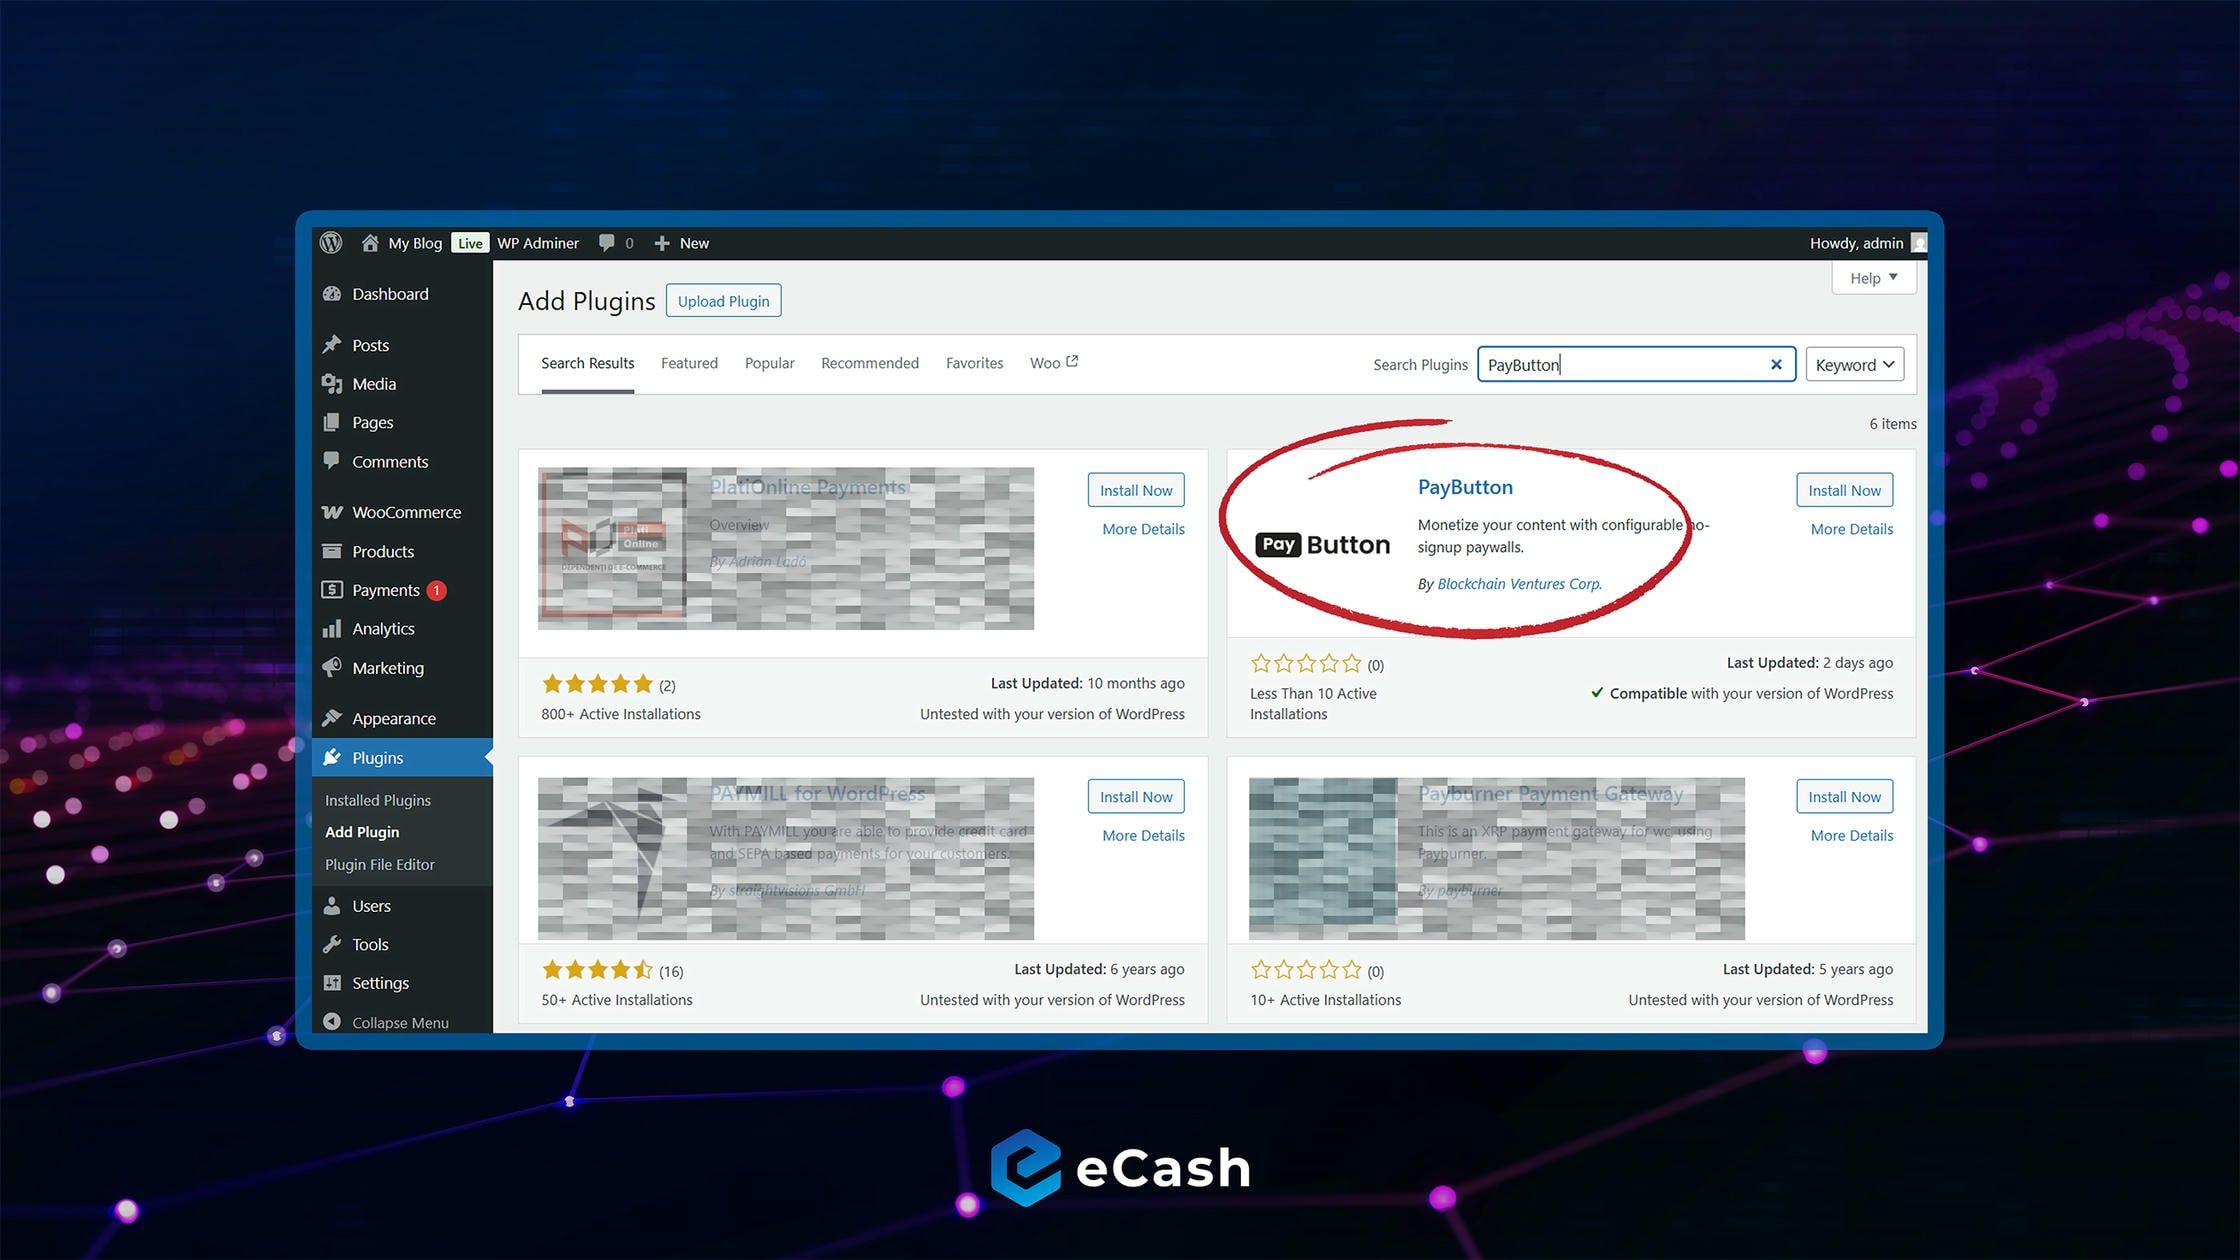Screen dimensions: 2240x1260
Task: Open More Details for PayButton
Action: [x=1851, y=529]
